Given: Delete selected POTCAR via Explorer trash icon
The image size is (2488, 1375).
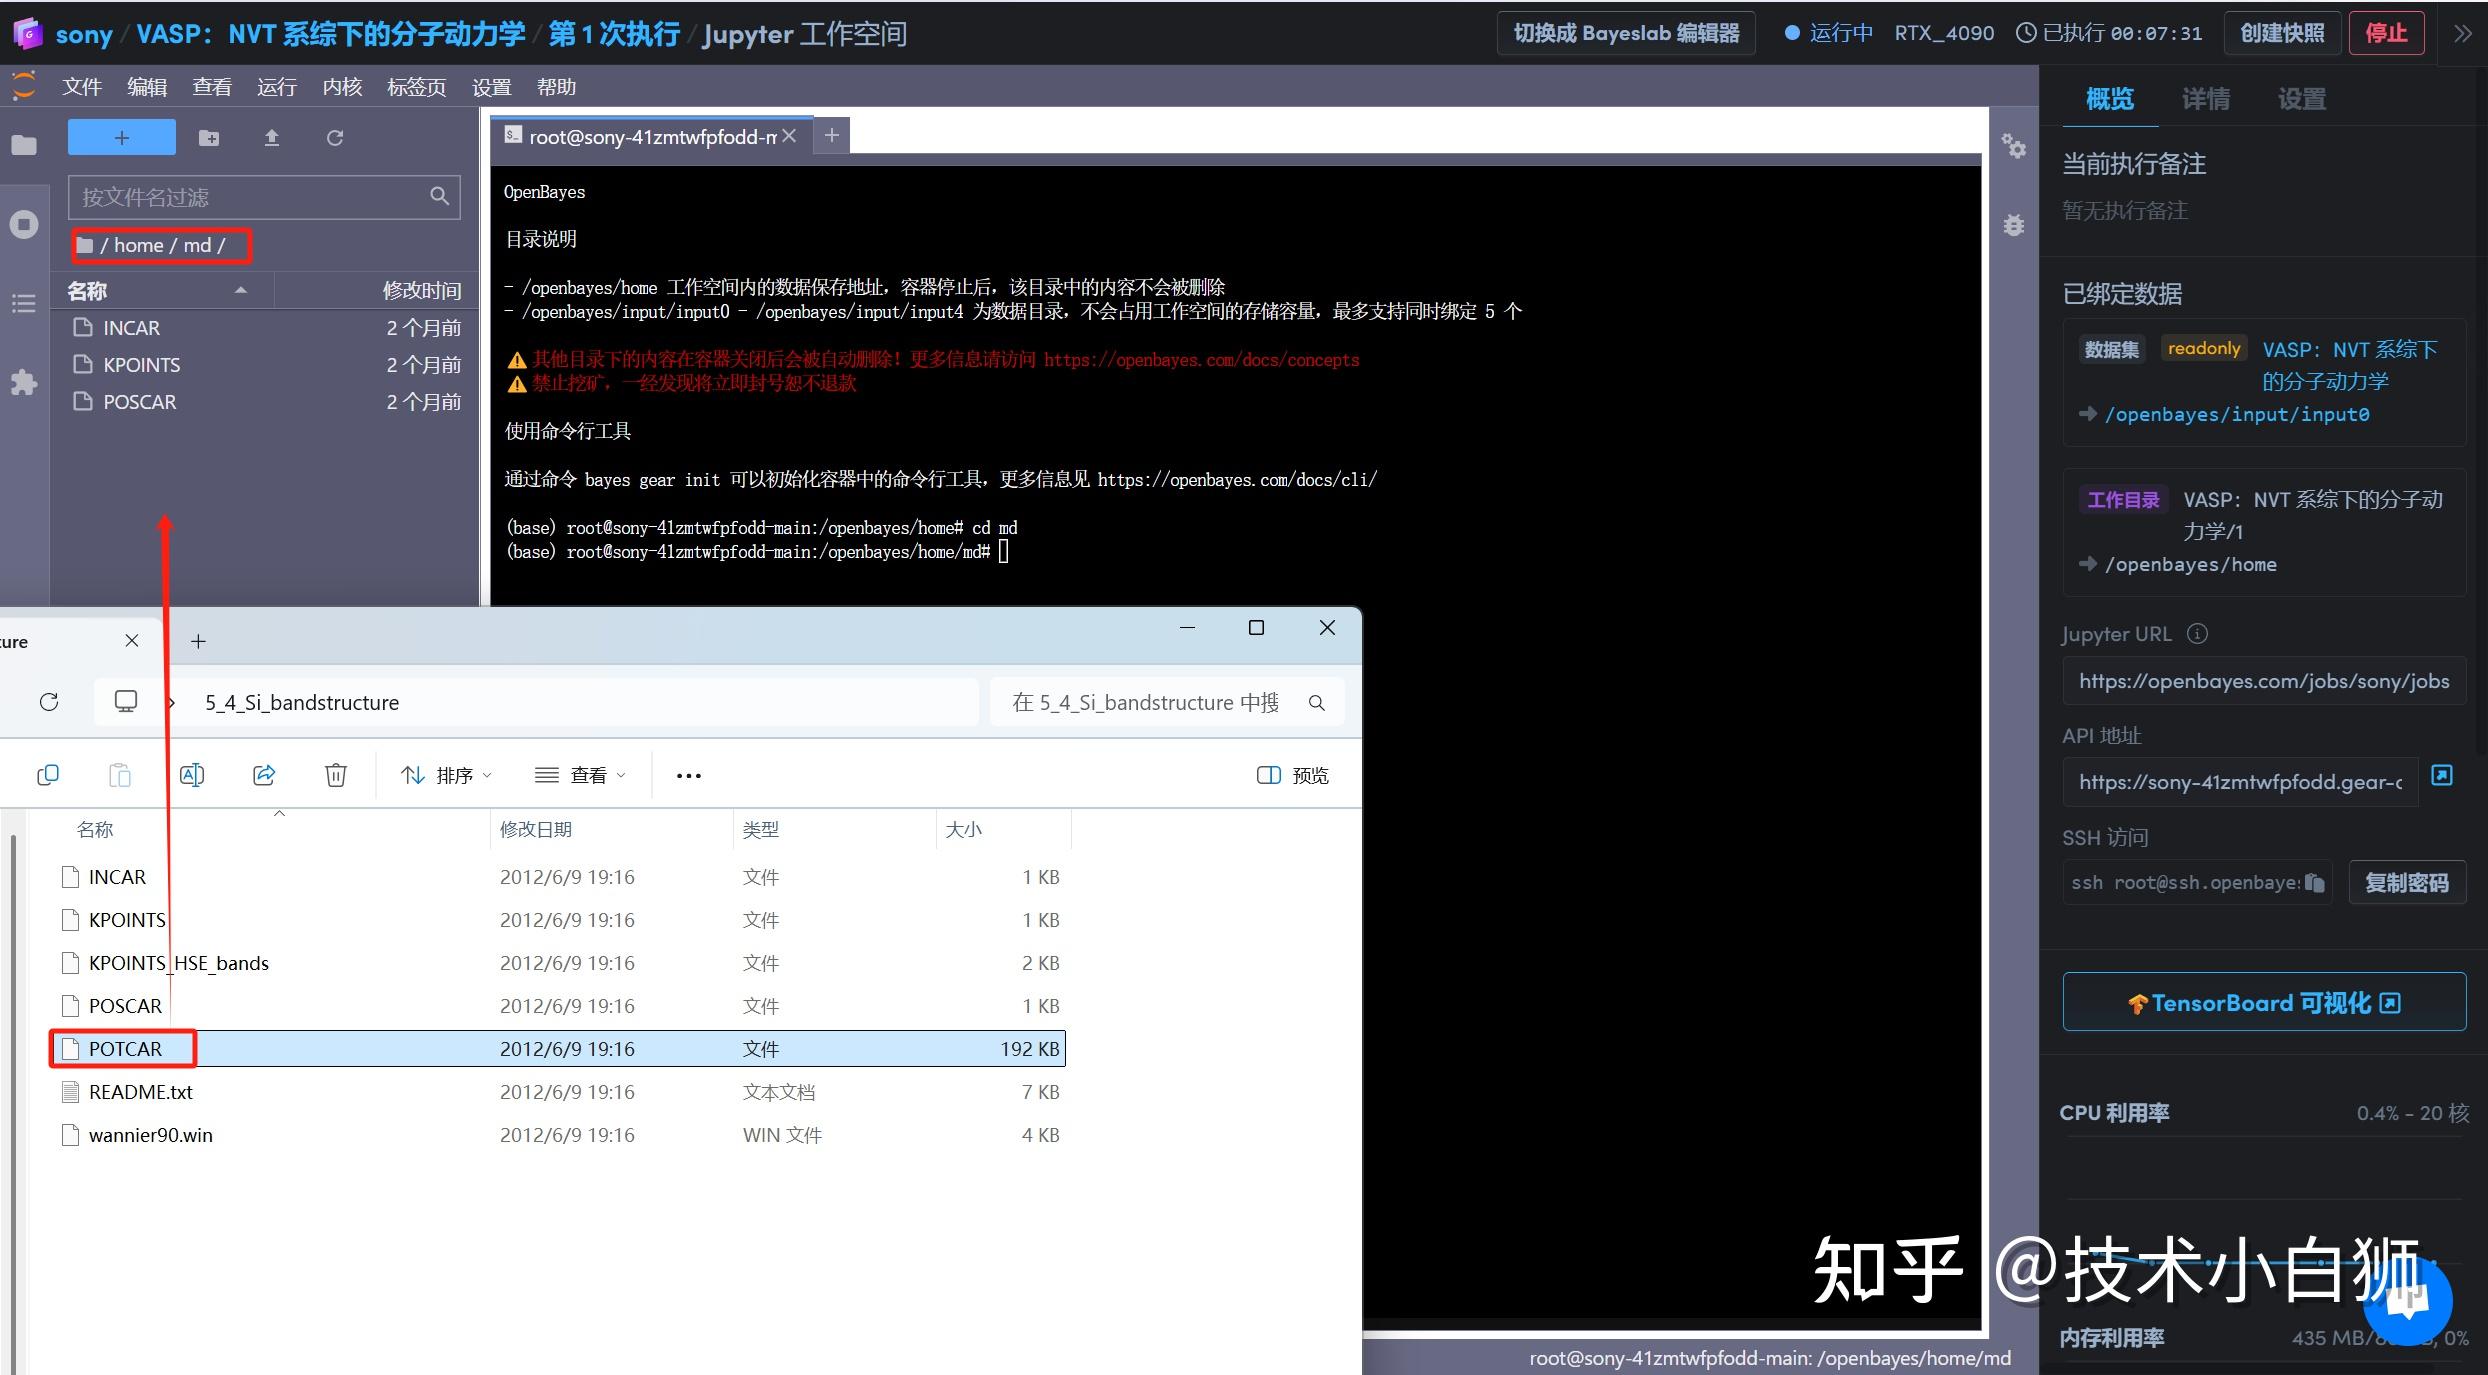Looking at the screenshot, I should coord(335,774).
